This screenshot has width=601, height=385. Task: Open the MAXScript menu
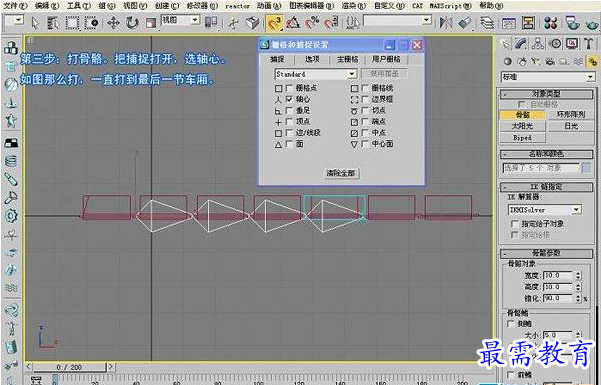tap(450, 6)
